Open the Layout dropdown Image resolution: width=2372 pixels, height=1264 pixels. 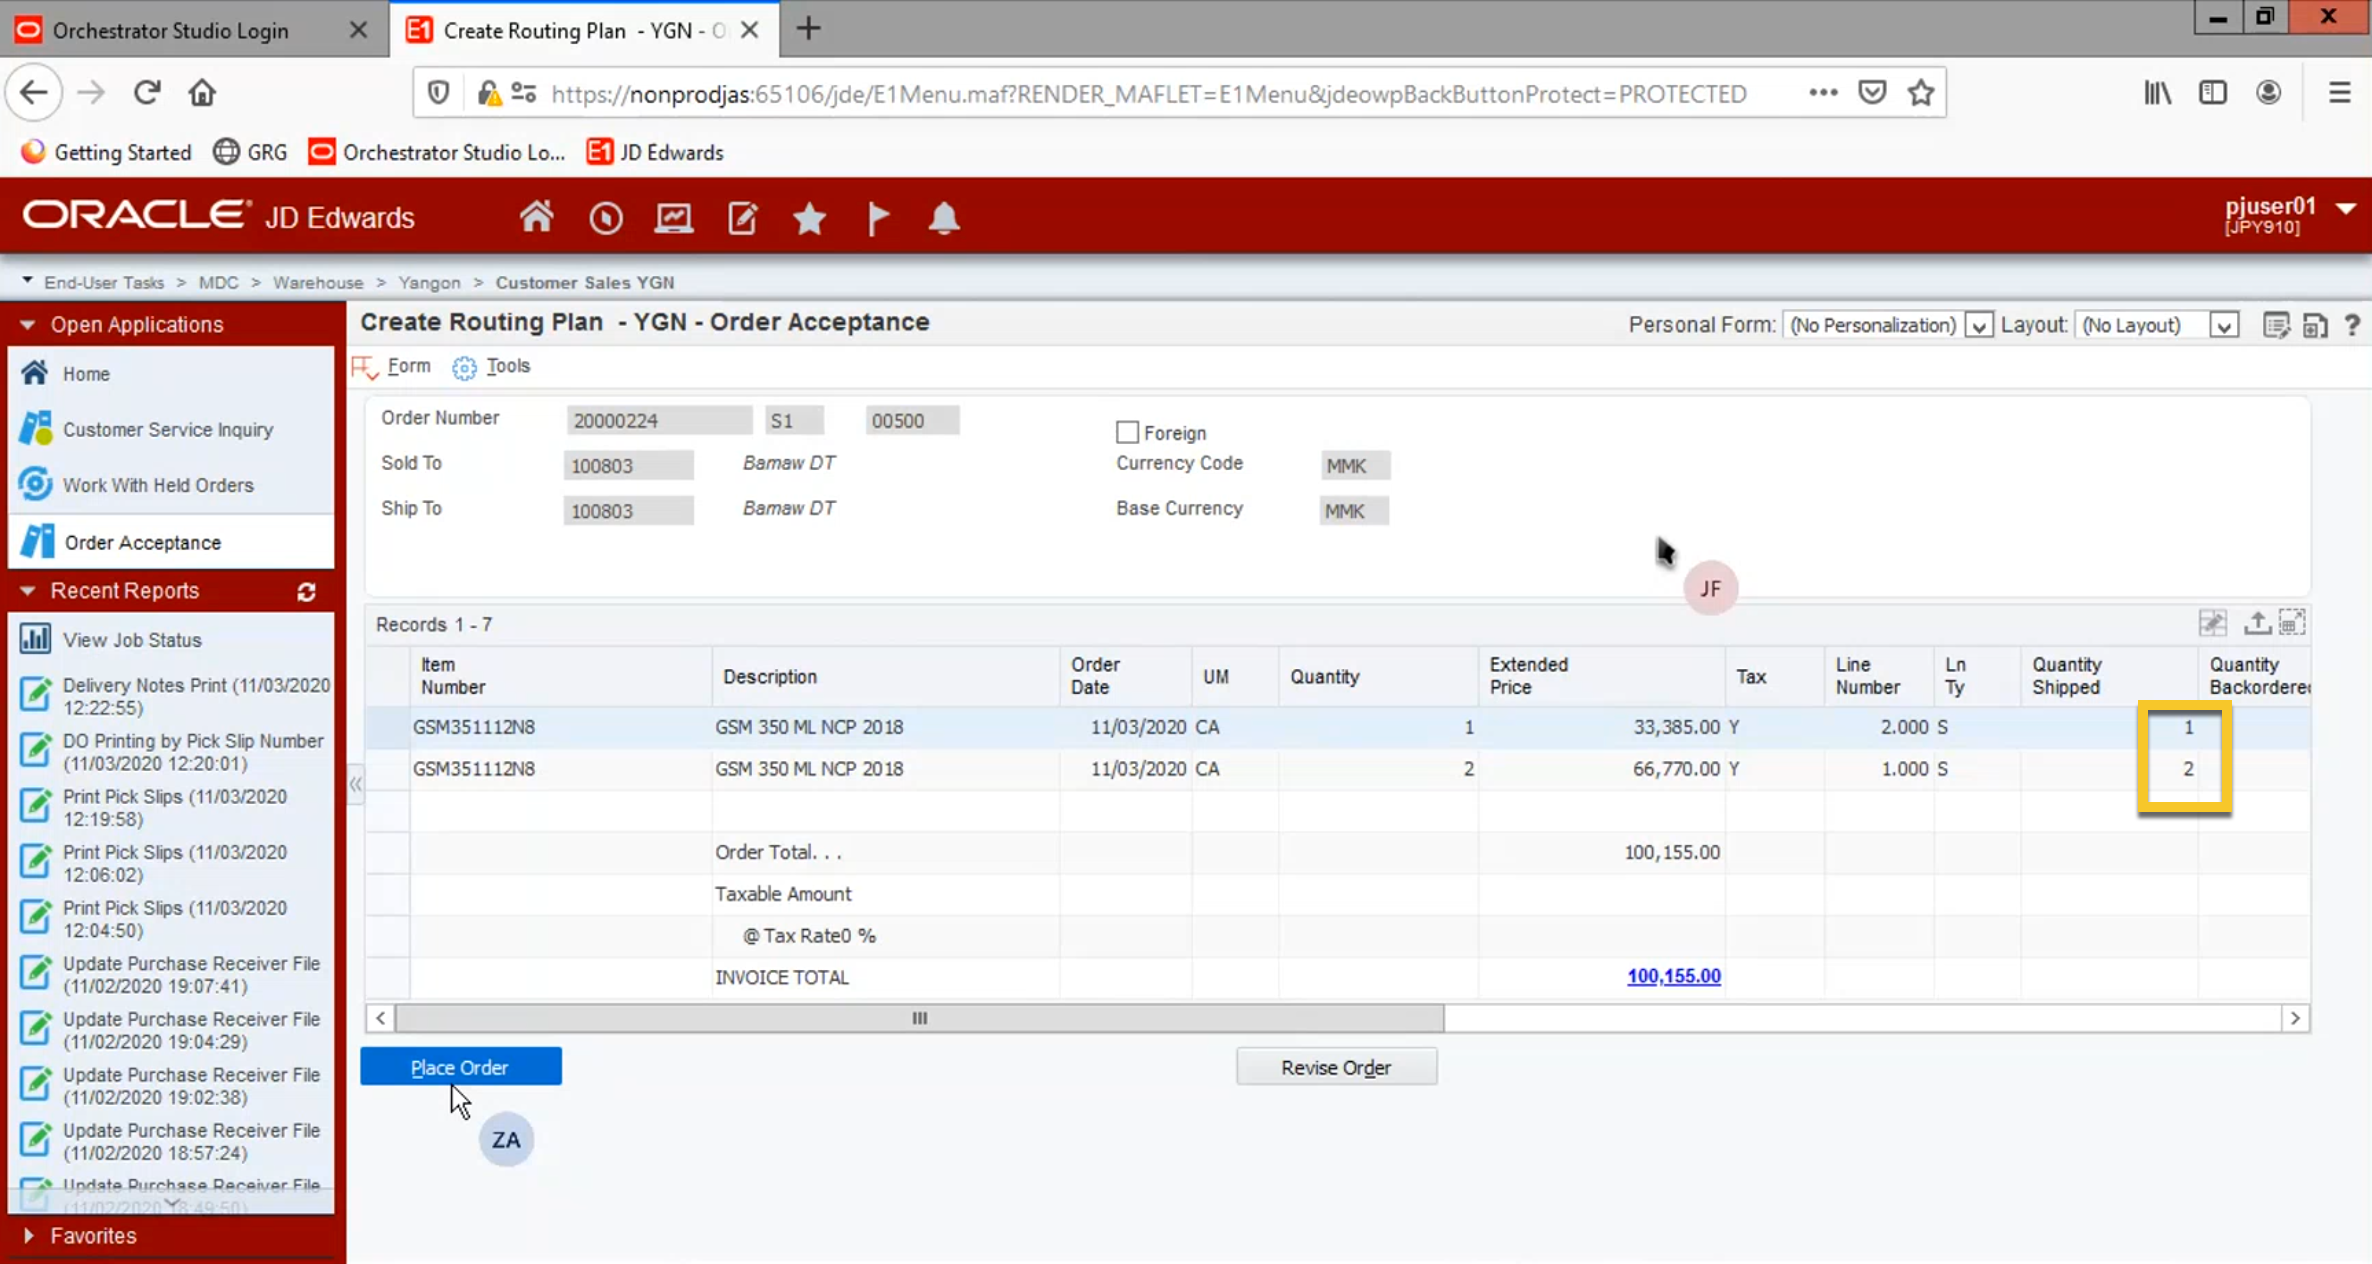tap(2223, 326)
